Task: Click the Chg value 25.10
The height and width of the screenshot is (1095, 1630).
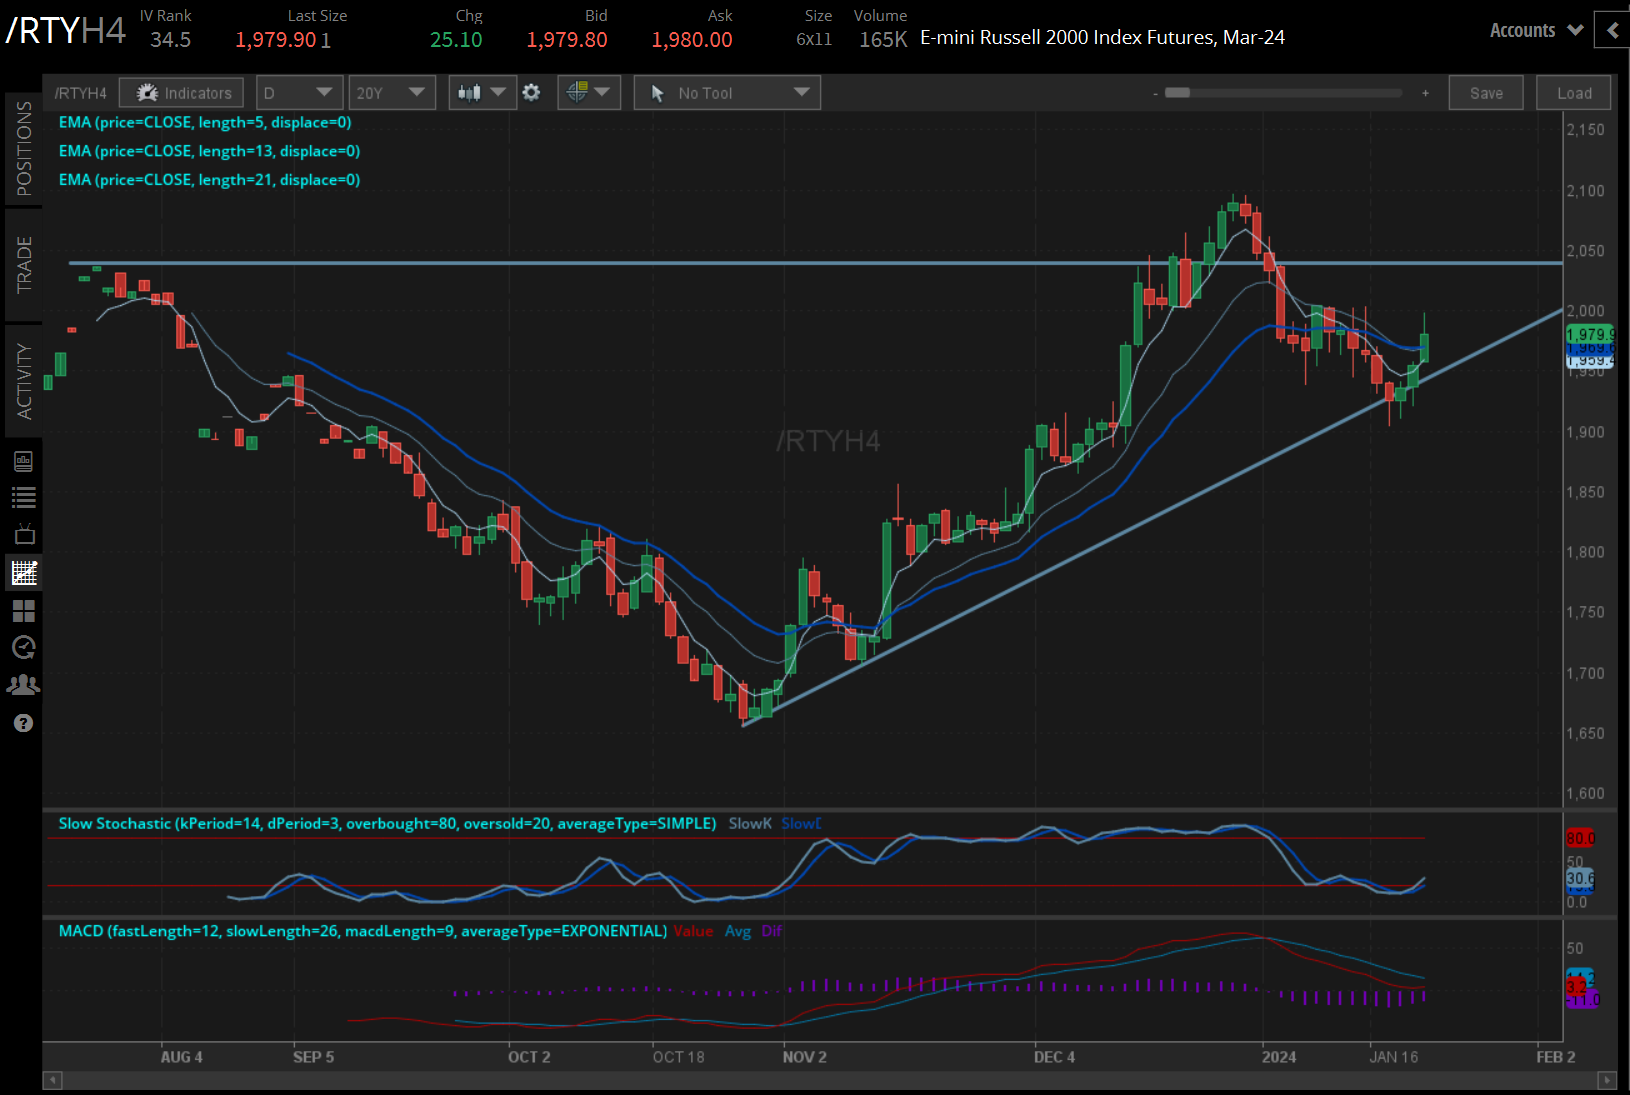Action: [x=456, y=40]
